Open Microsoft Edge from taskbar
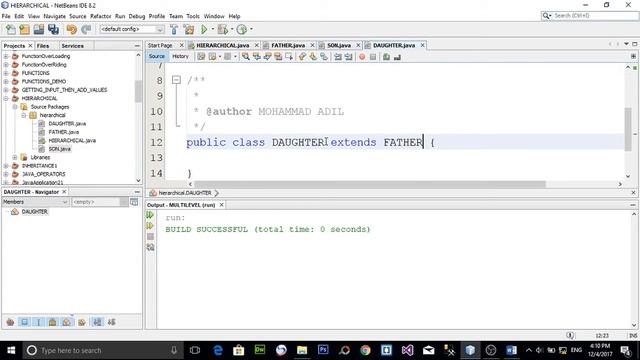Image resolution: width=640 pixels, height=360 pixels. (218, 350)
